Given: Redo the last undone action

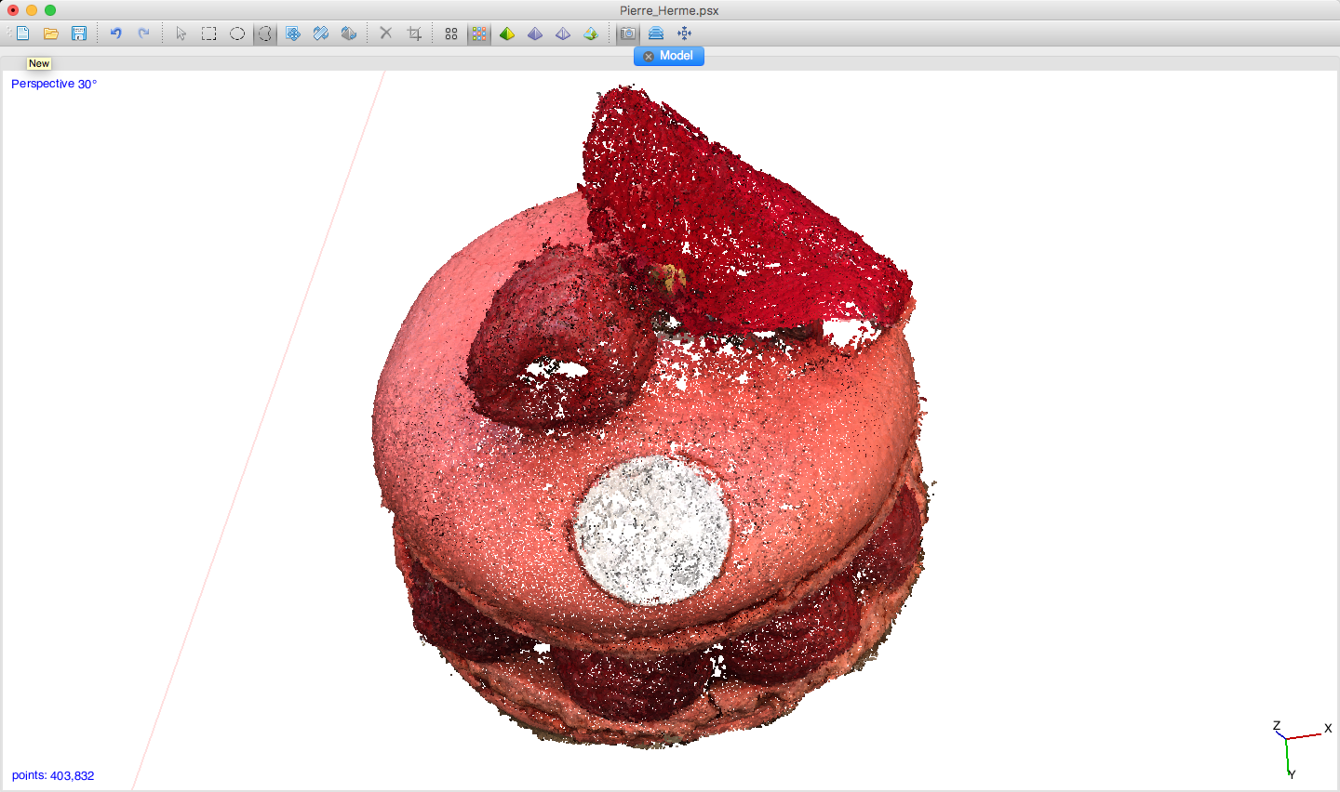Looking at the screenshot, I should click(144, 34).
